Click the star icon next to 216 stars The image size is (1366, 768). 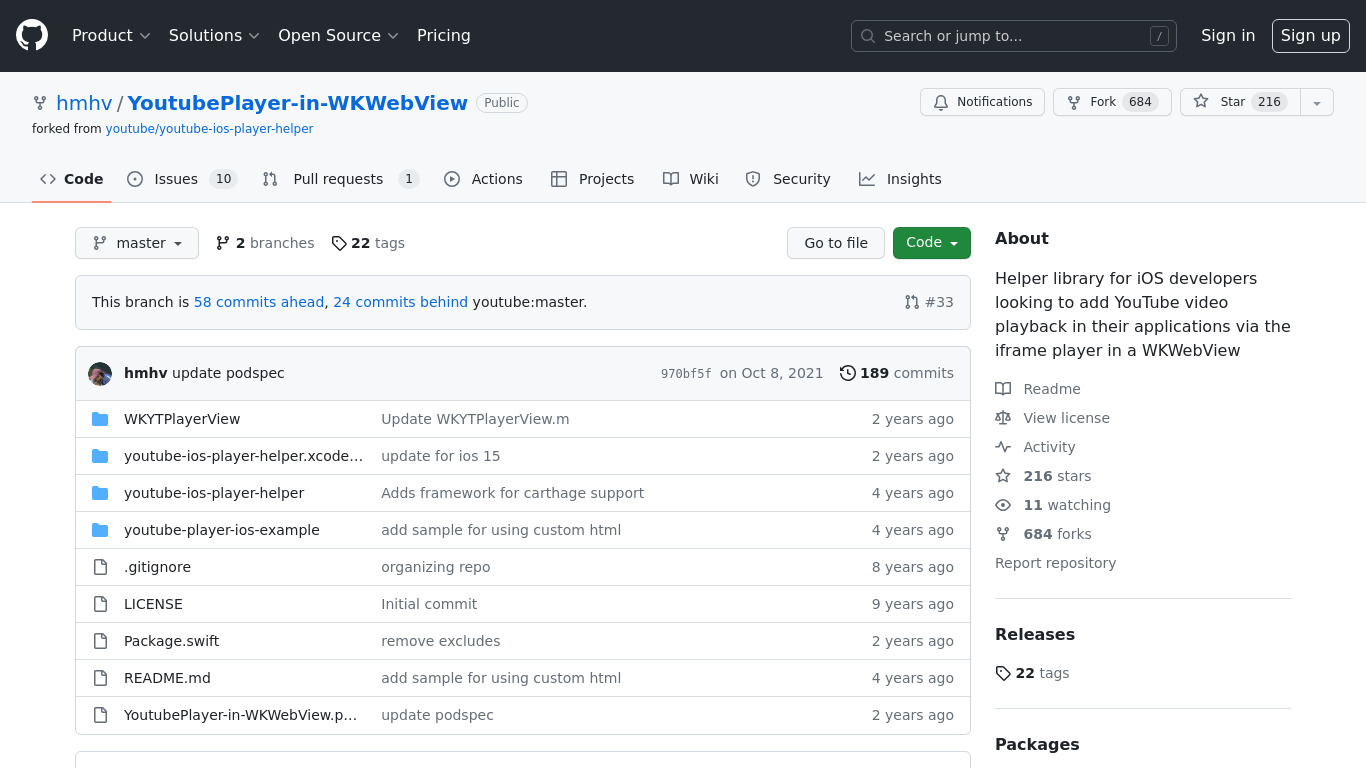pyautogui.click(x=1003, y=476)
